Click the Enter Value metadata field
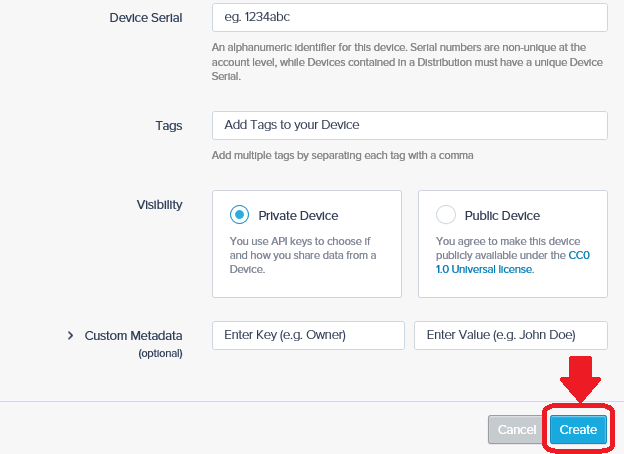624x454 pixels. pos(511,335)
